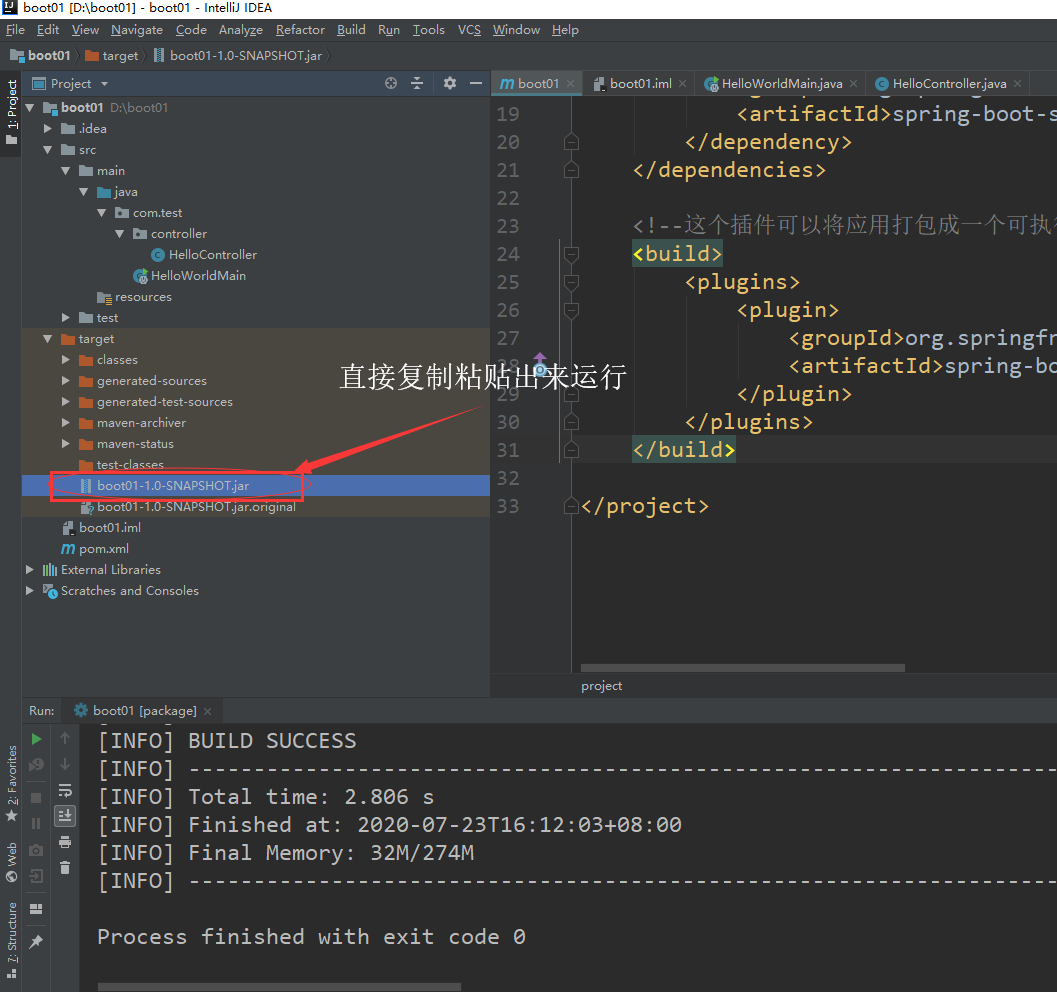Collapse the boot01 root folder
The image size is (1057, 992).
(x=30, y=108)
